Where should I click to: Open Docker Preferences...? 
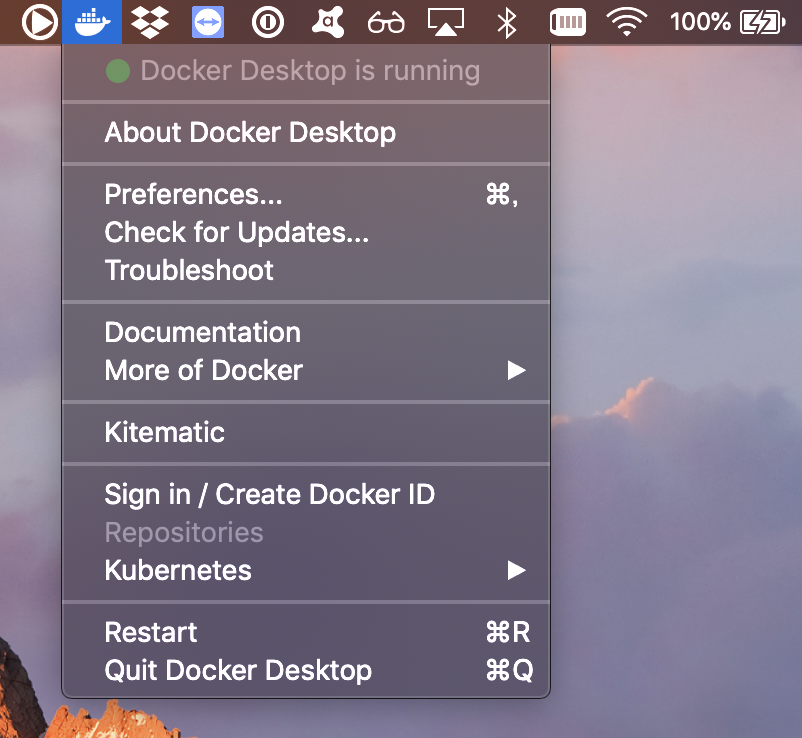306,194
